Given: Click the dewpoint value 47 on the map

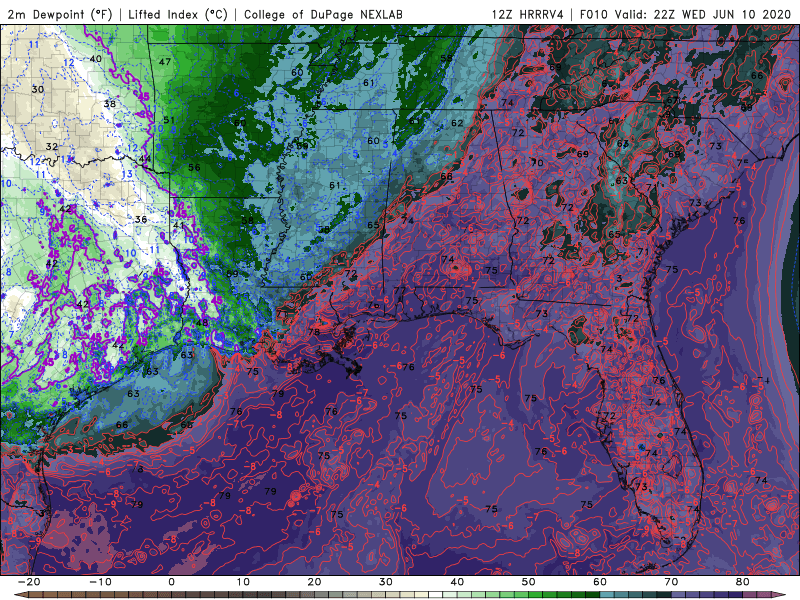Looking at the screenshot, I should tap(164, 62).
